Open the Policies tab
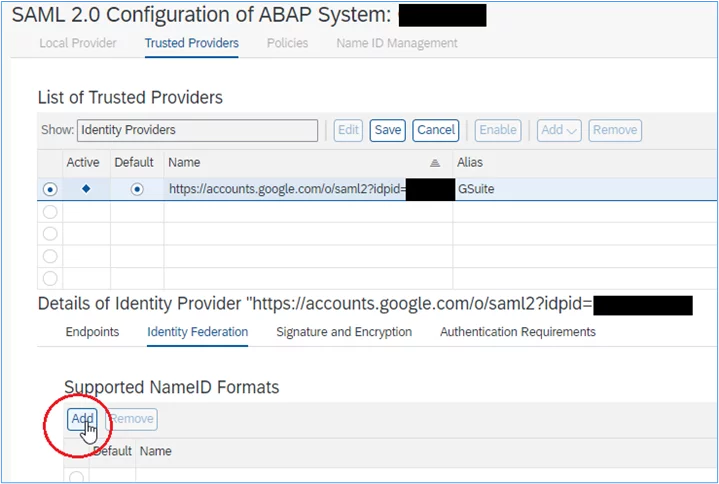 (288, 43)
